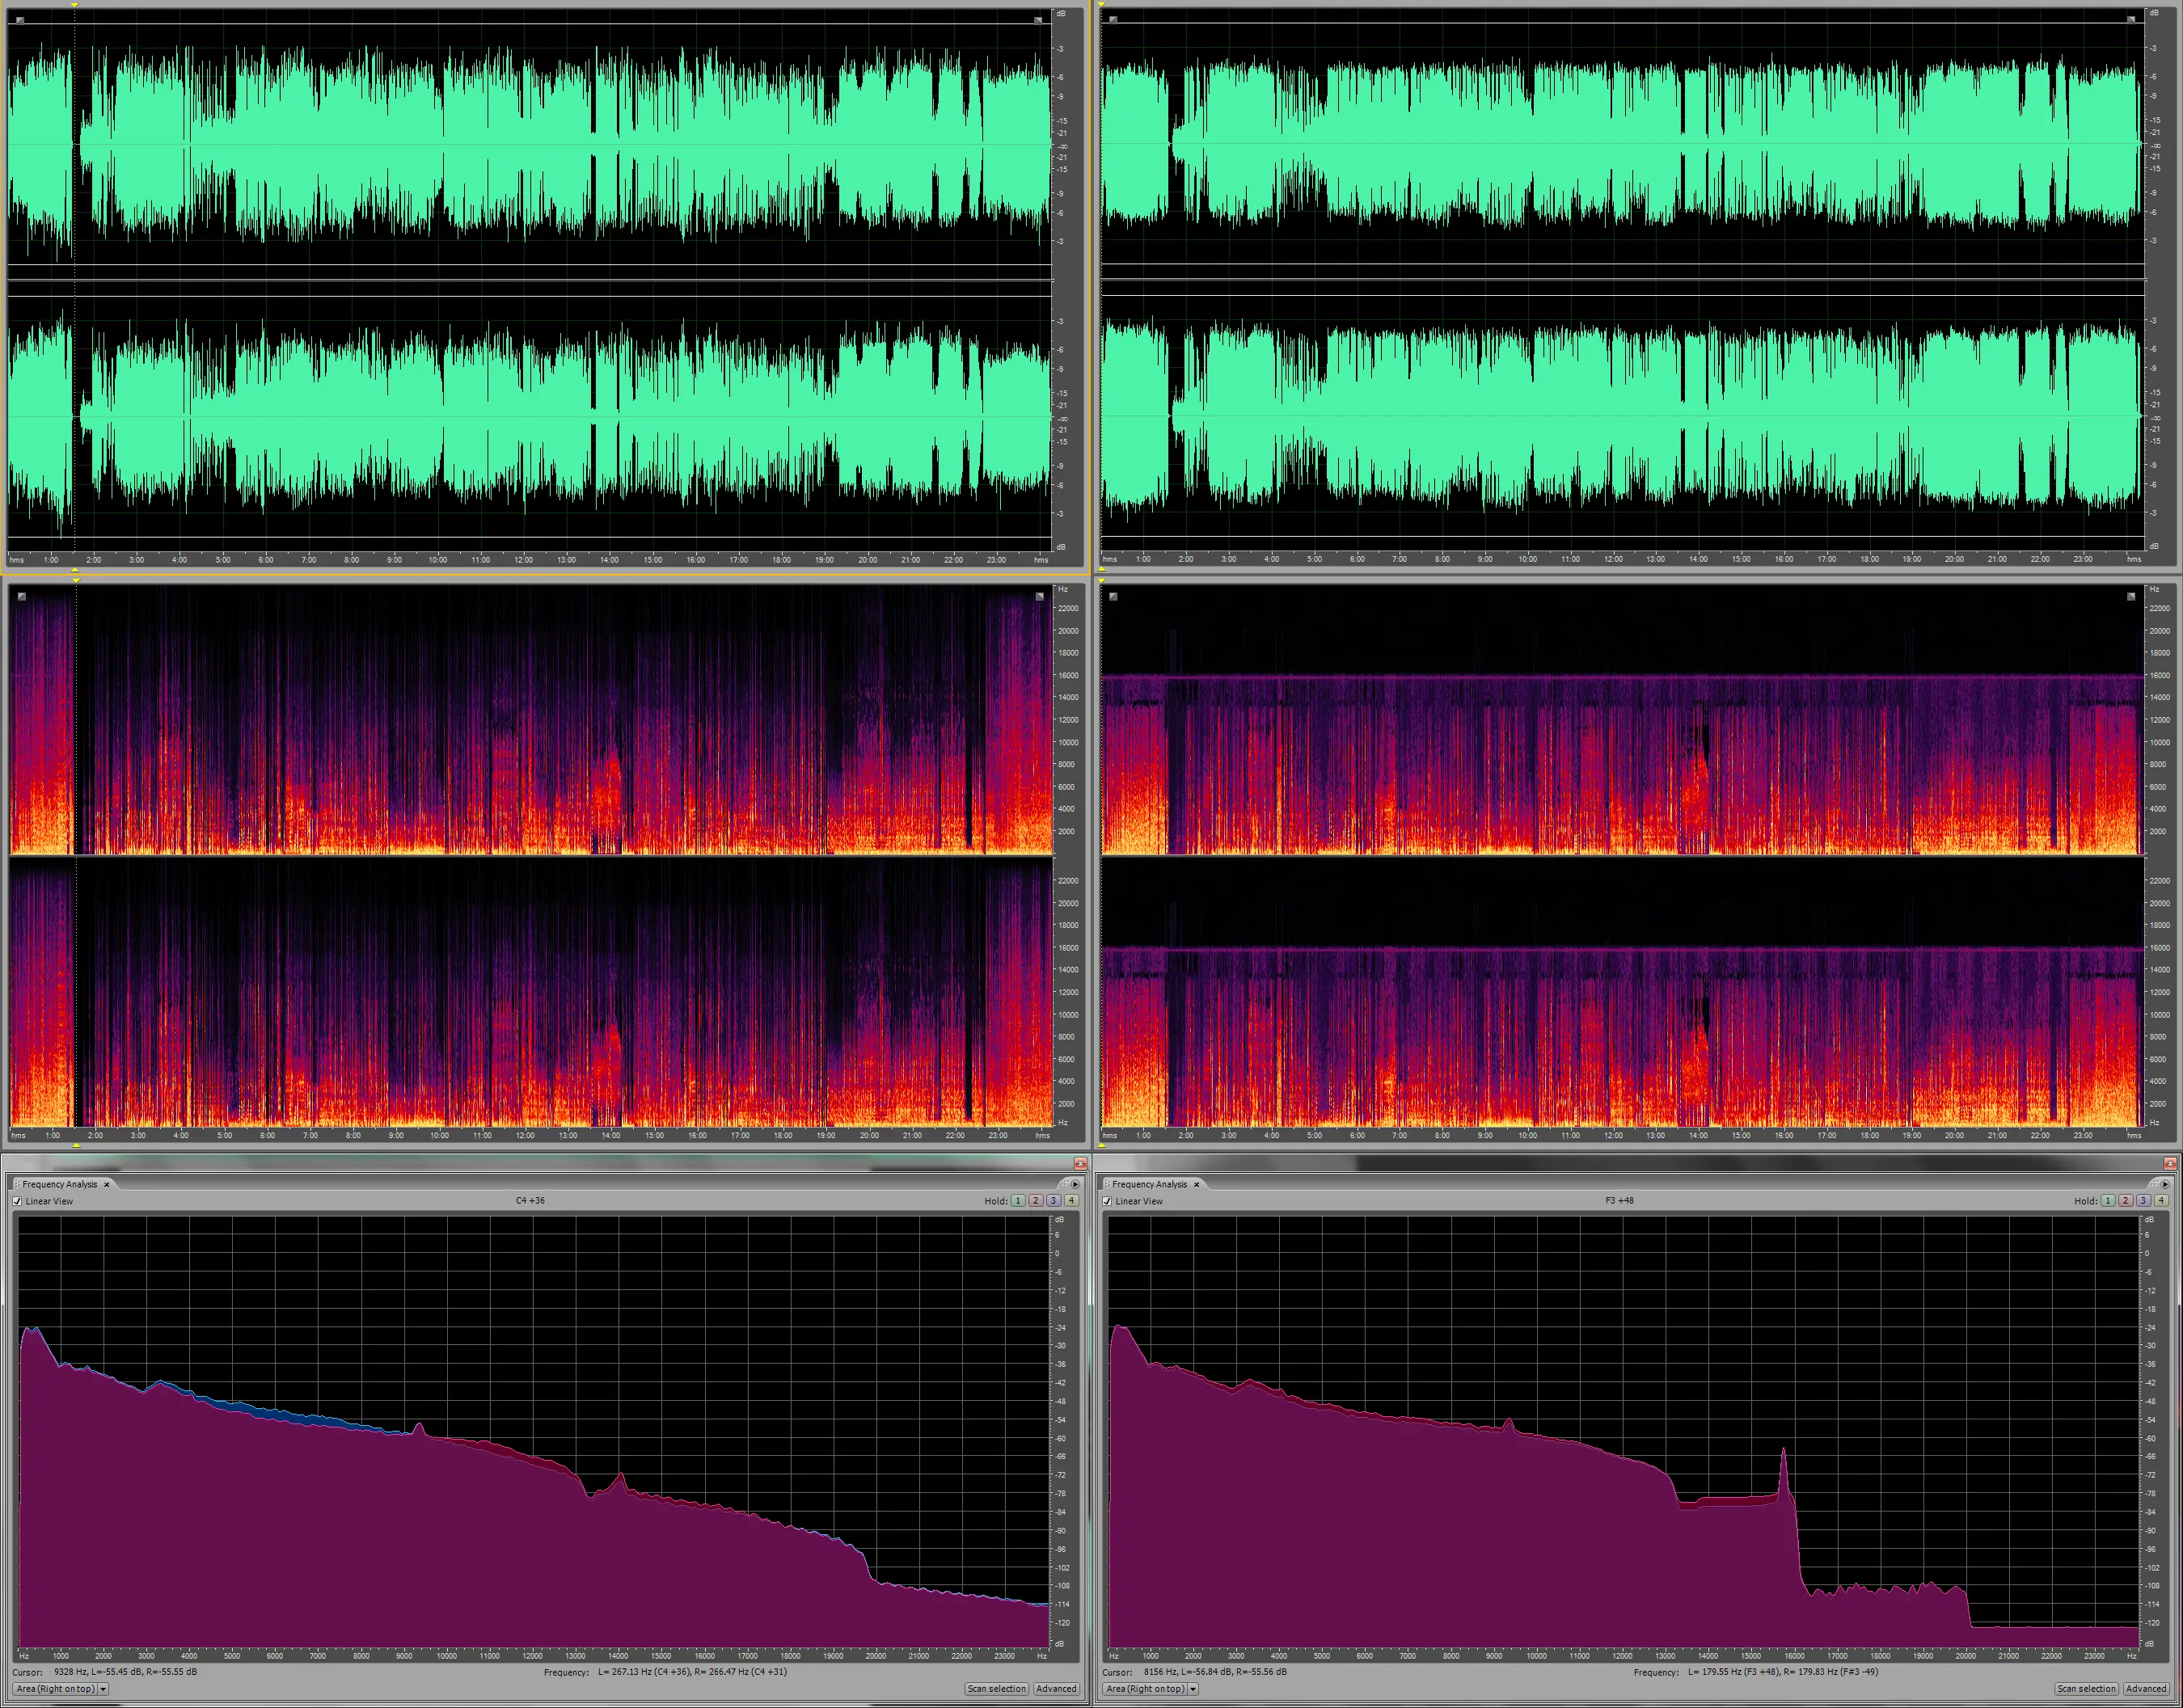Uncheck Linear View in right Frequency Analysis
2183x1708 pixels.
click(x=1107, y=1201)
